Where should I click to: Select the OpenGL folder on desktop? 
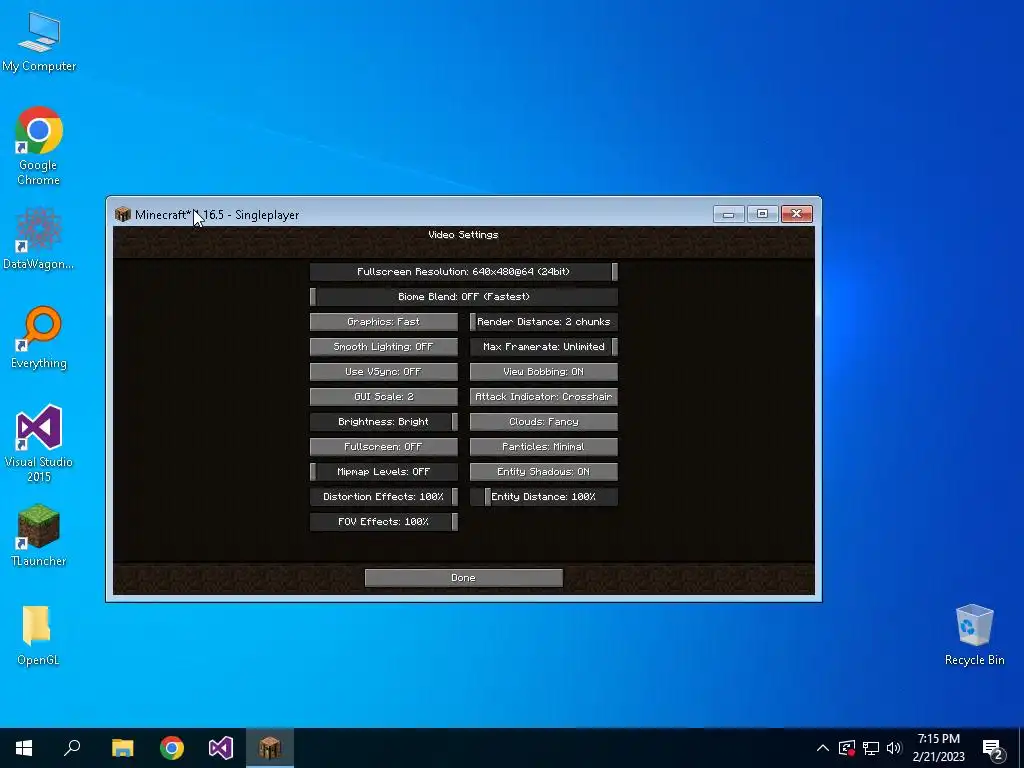(x=38, y=635)
